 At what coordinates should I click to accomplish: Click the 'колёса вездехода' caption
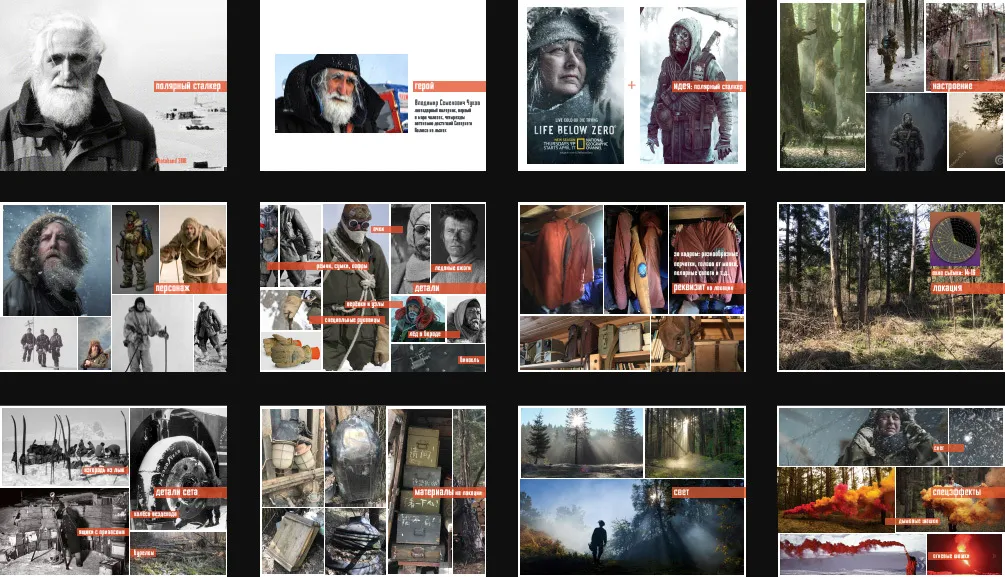[156, 515]
